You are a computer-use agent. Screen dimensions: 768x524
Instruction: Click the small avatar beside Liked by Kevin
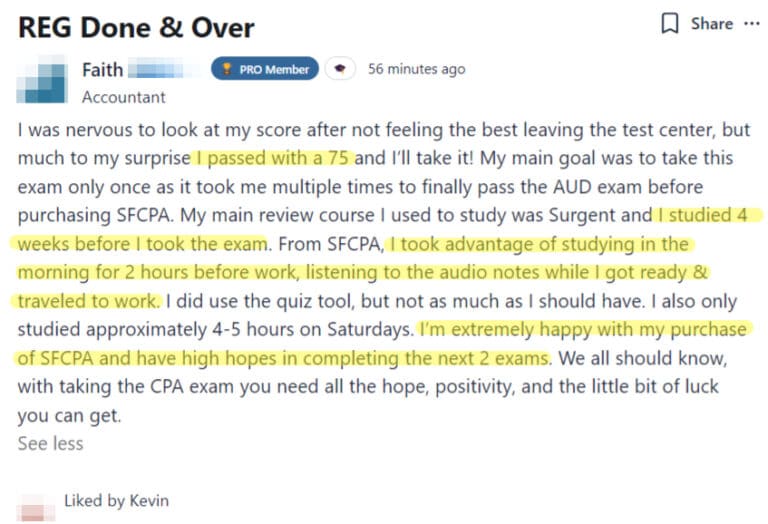[36, 507]
